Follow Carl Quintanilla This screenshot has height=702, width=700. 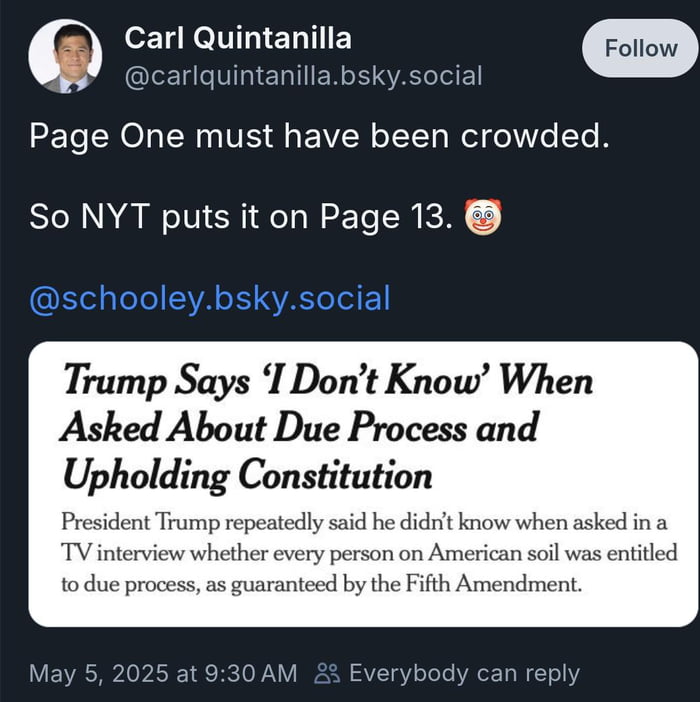[x=641, y=48]
